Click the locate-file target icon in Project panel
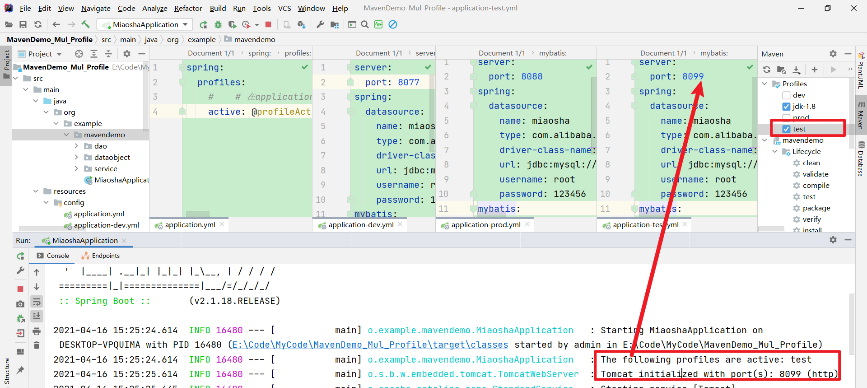This screenshot has width=867, height=388. coord(79,54)
